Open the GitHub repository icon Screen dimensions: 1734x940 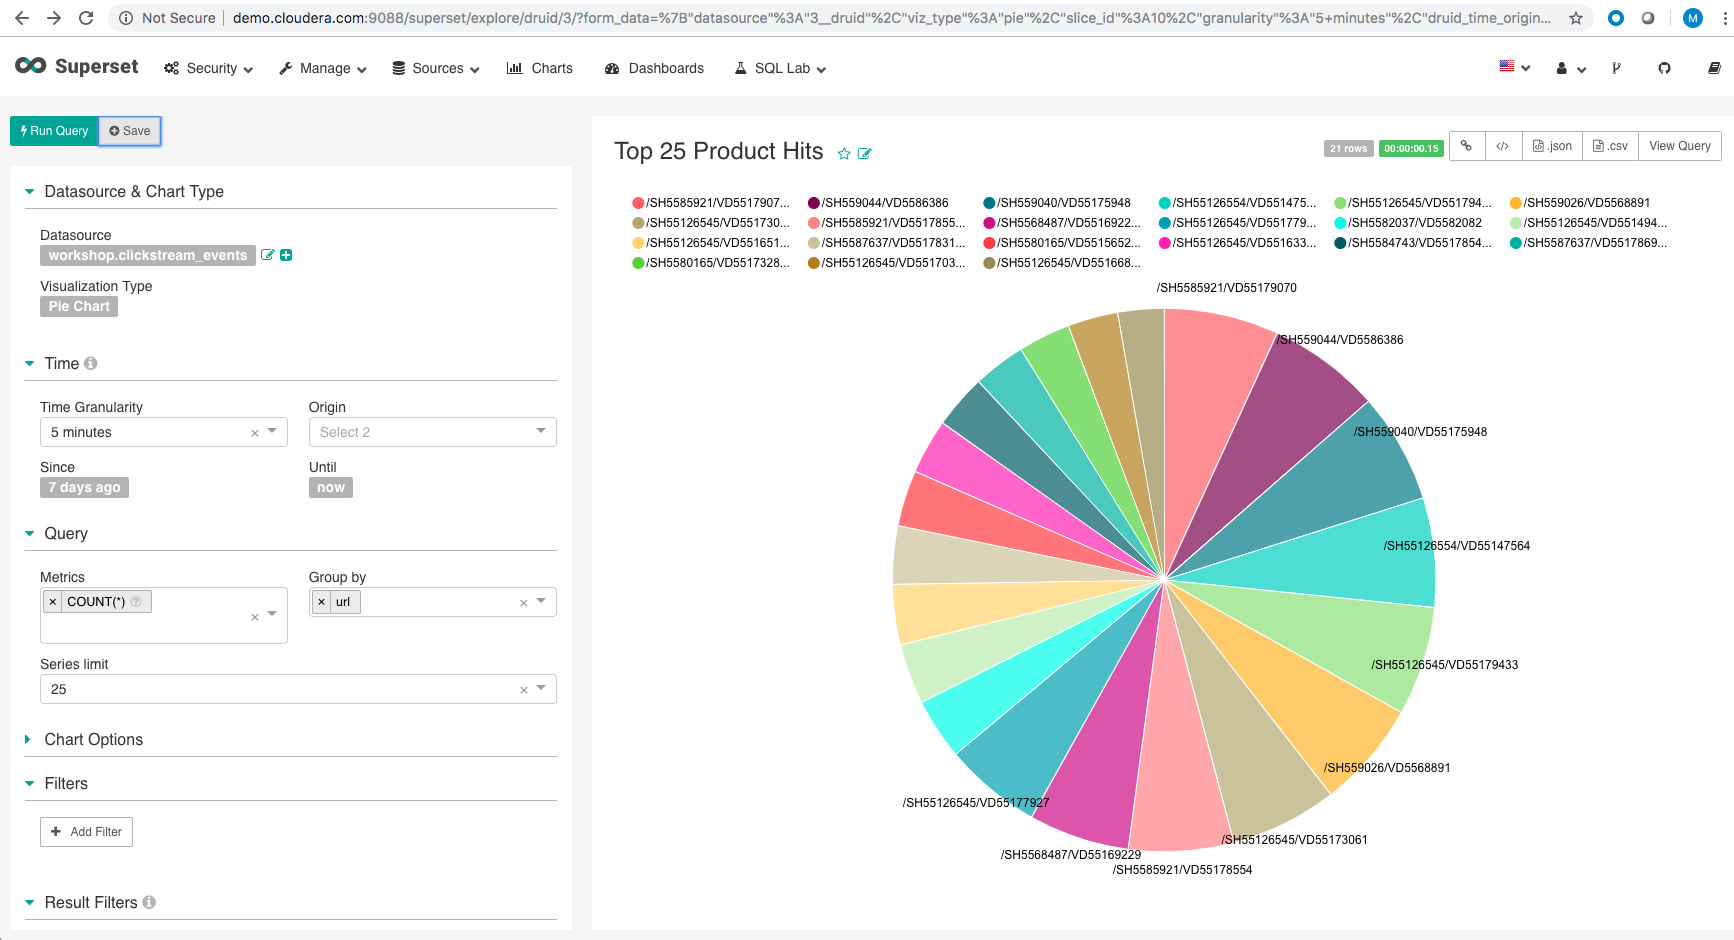point(1664,68)
